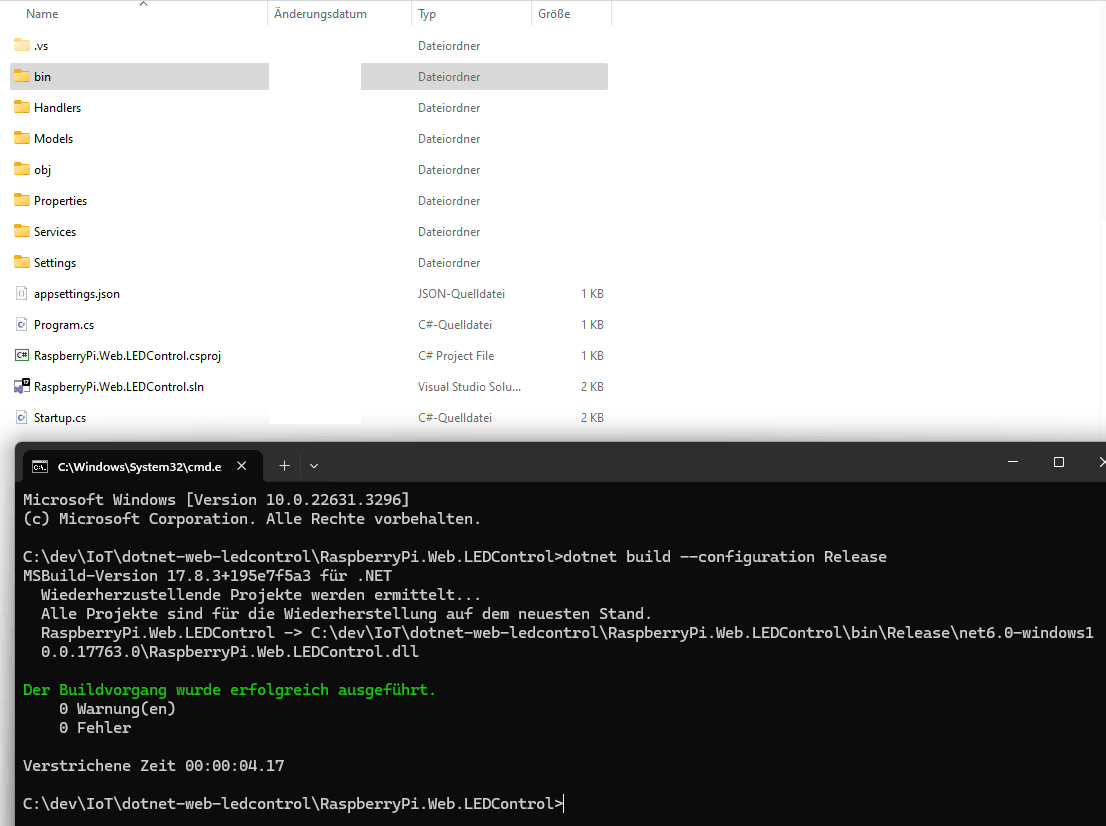Open the bin folder icon
The image size is (1106, 826).
tap(22, 76)
